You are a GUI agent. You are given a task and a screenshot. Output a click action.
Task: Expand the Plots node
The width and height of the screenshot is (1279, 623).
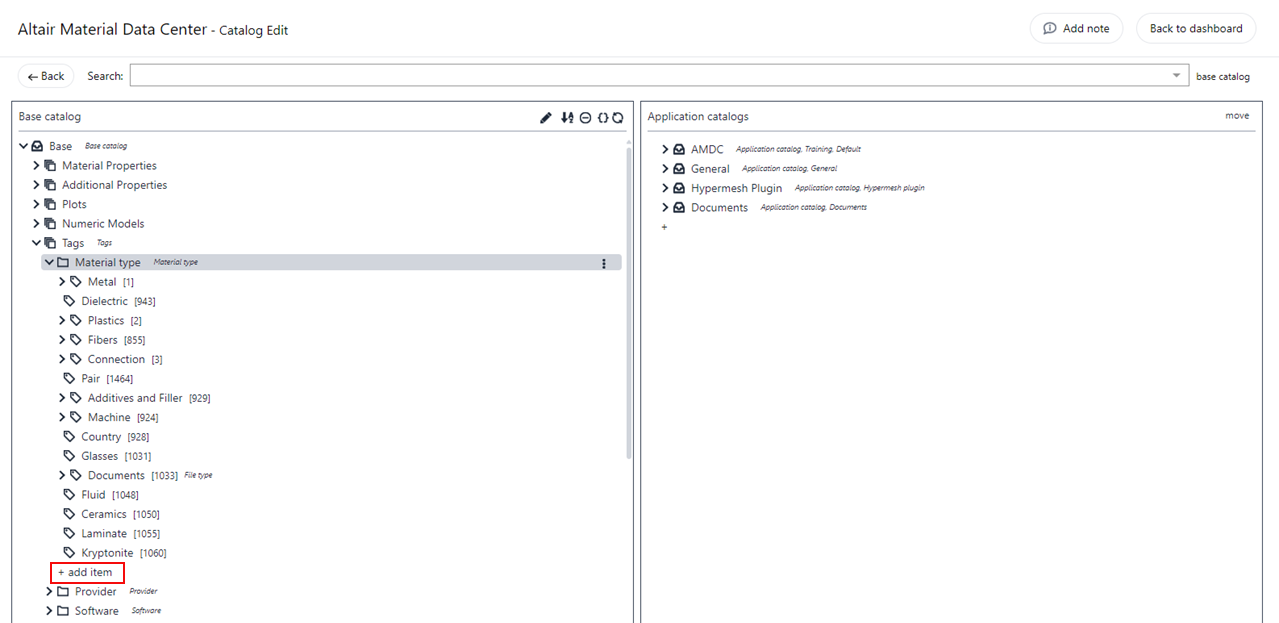(37, 204)
